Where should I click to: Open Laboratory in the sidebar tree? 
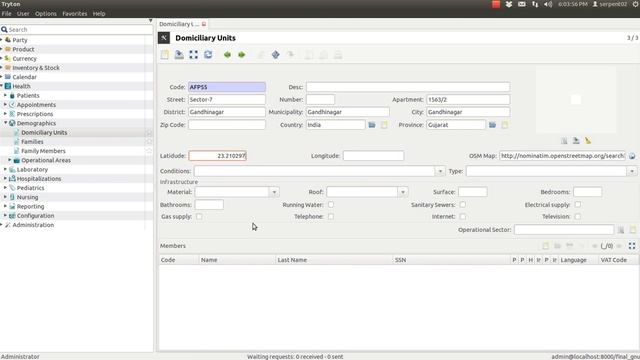(x=32, y=169)
